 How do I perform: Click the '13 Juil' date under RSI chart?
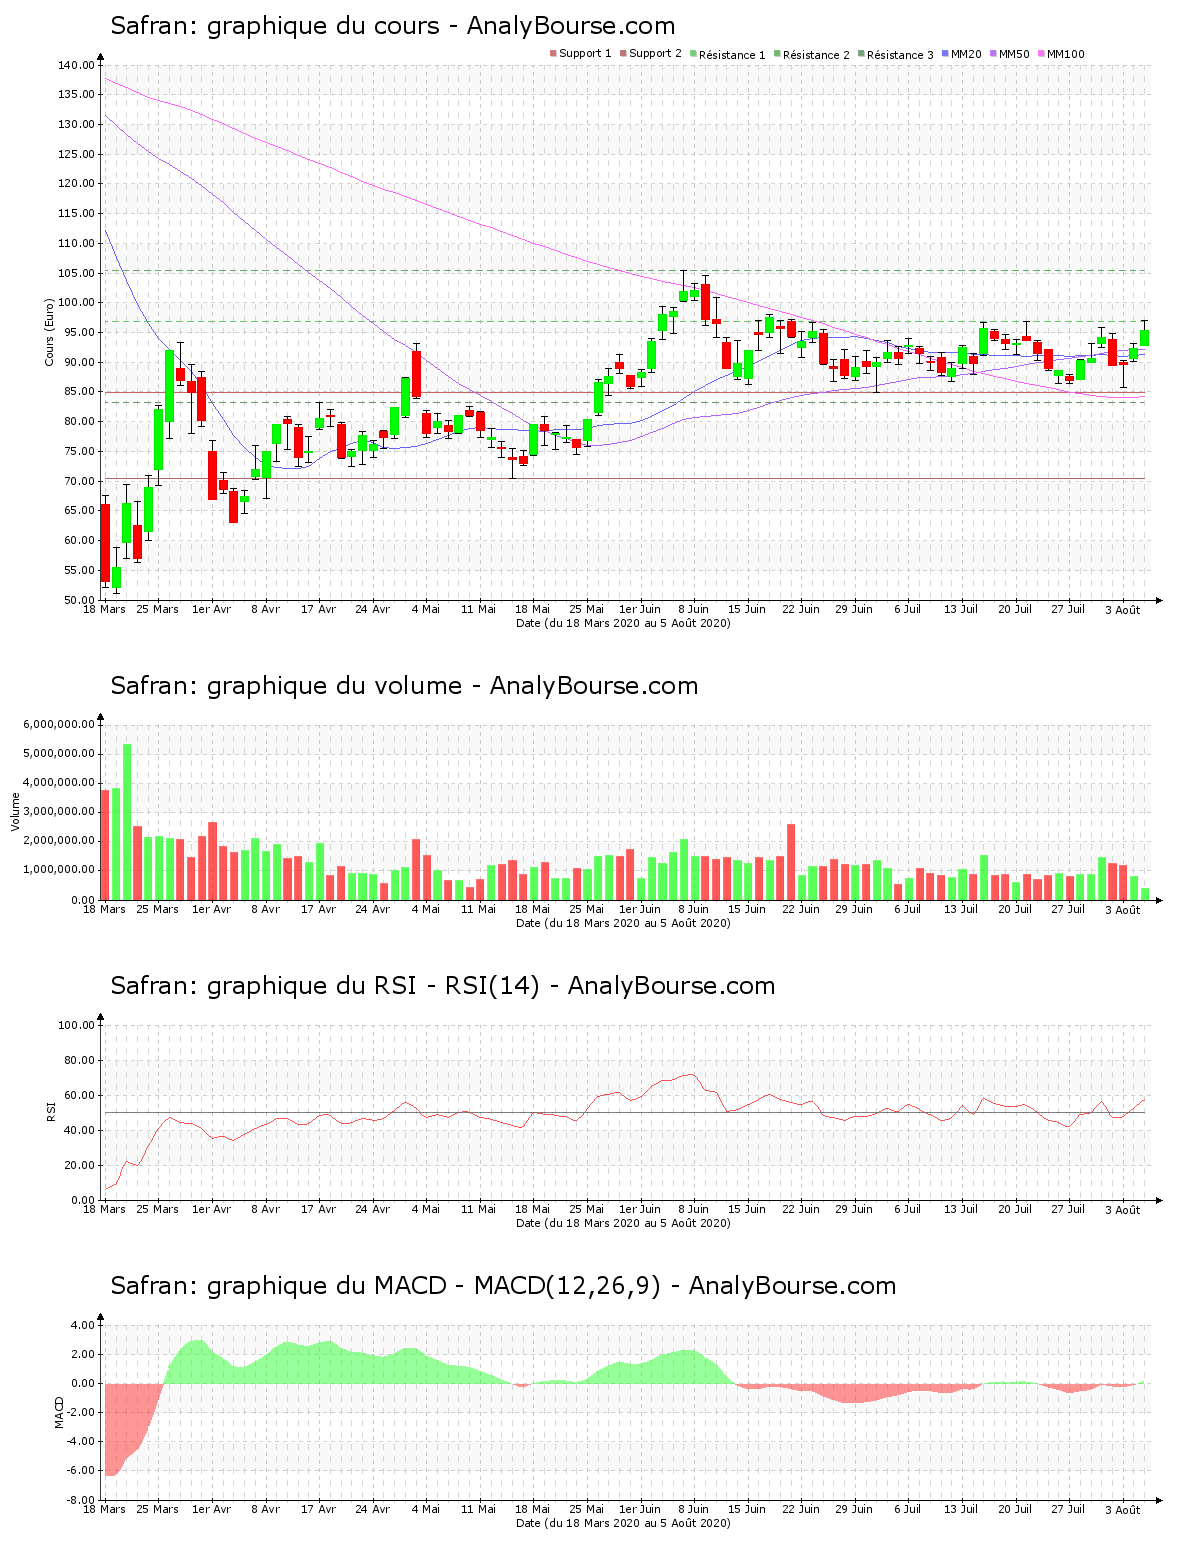(x=961, y=1209)
